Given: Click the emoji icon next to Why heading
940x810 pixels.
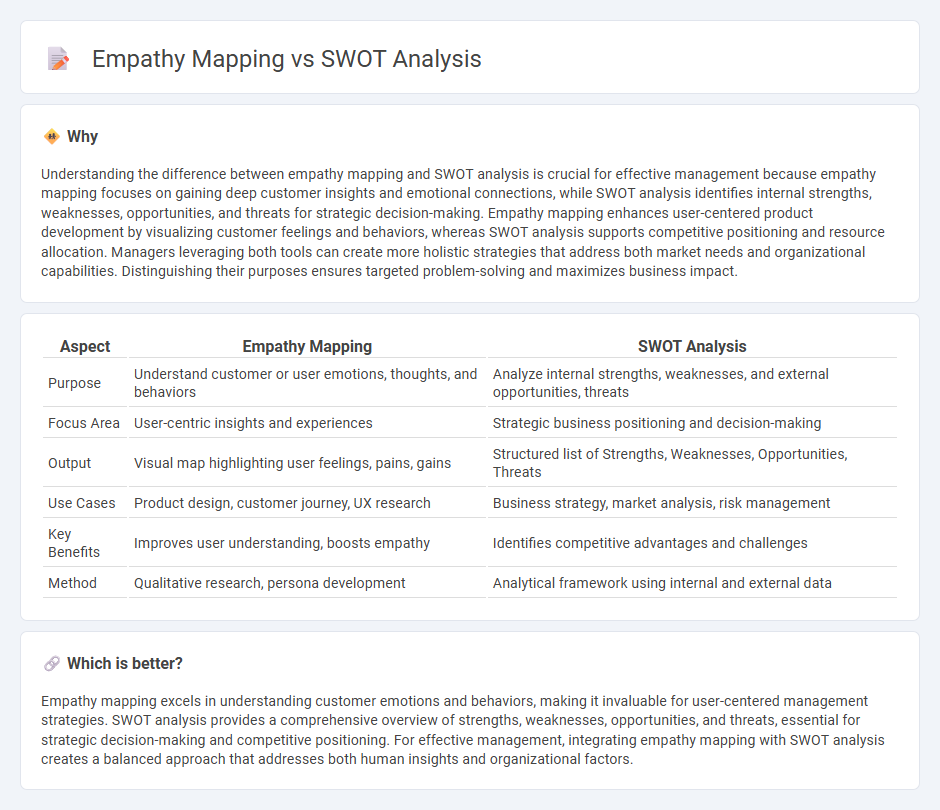Looking at the screenshot, I should [49, 136].
